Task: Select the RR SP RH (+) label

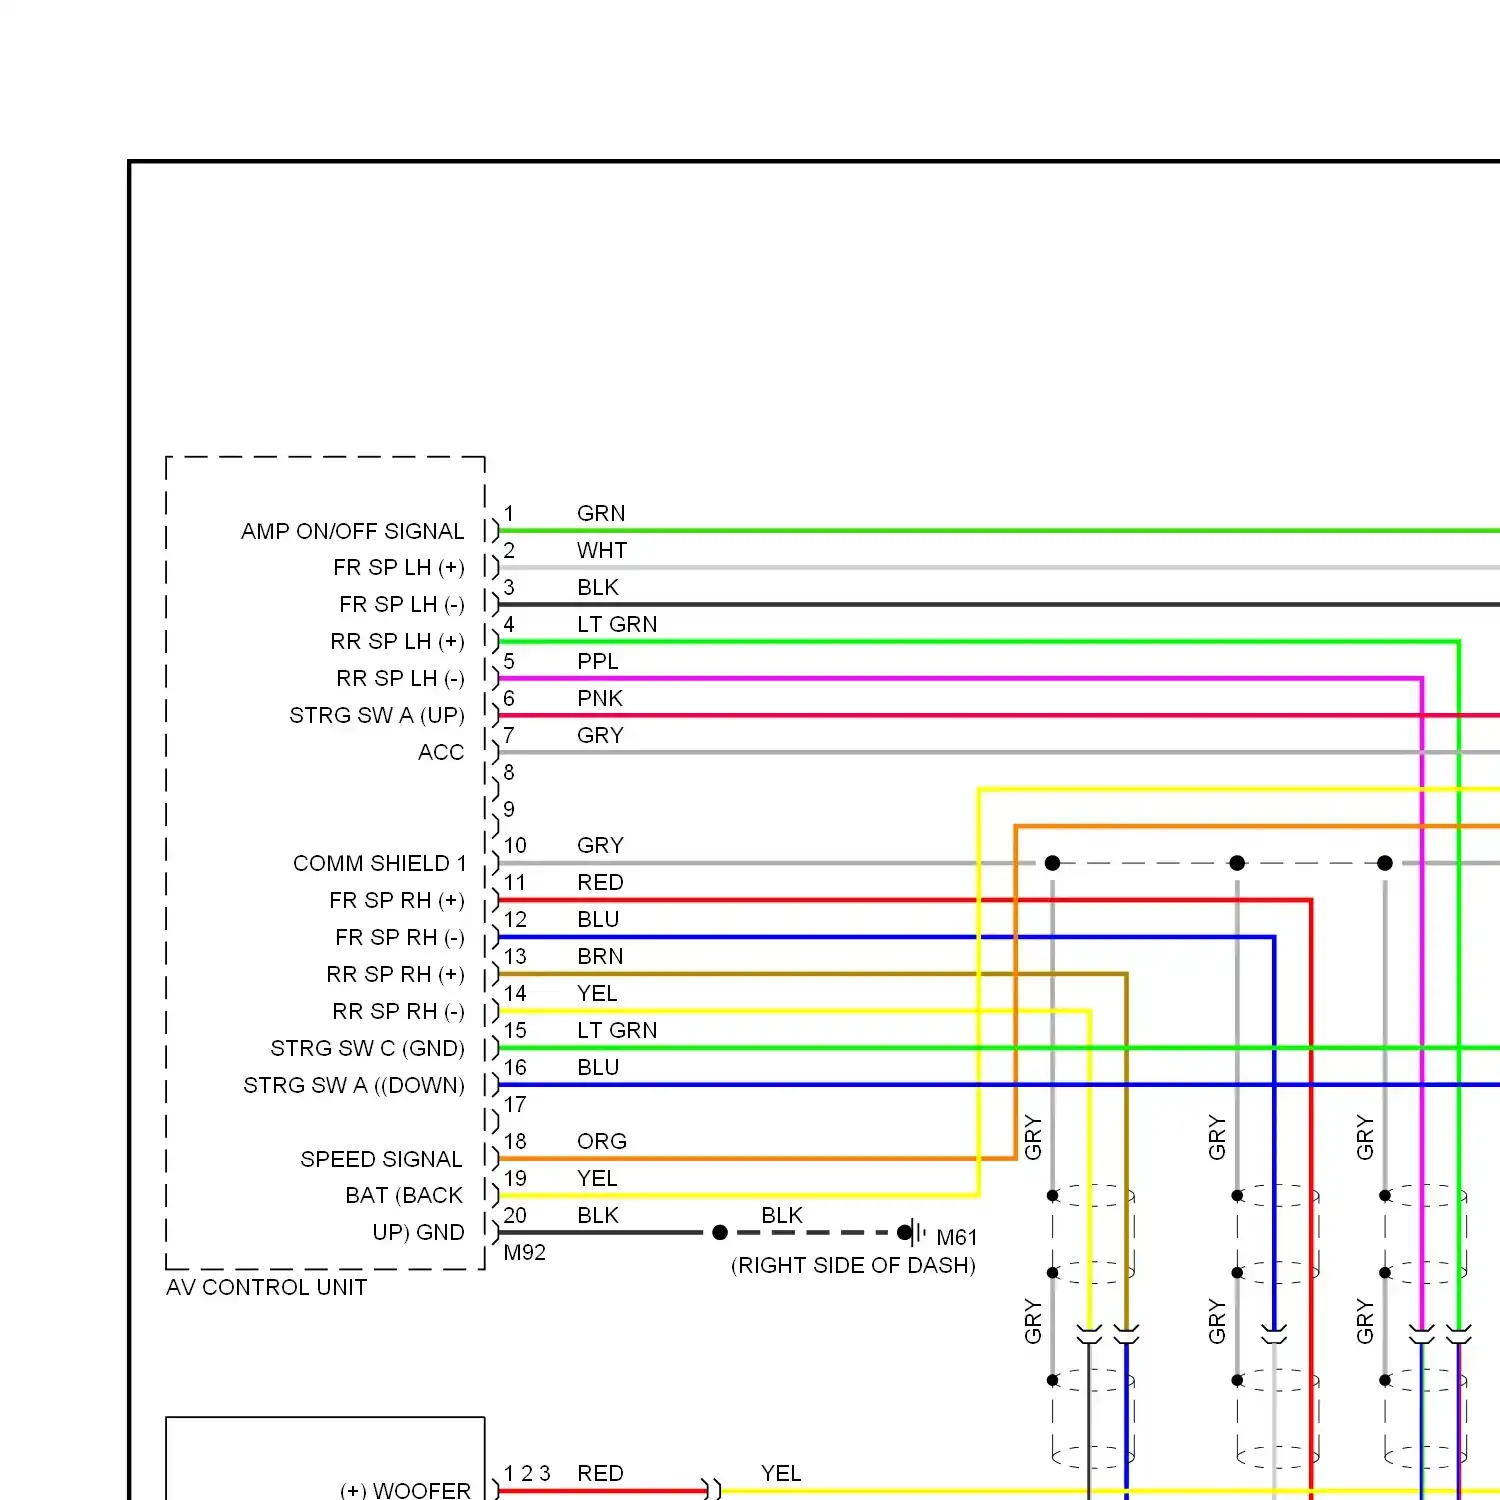Action: pos(396,975)
